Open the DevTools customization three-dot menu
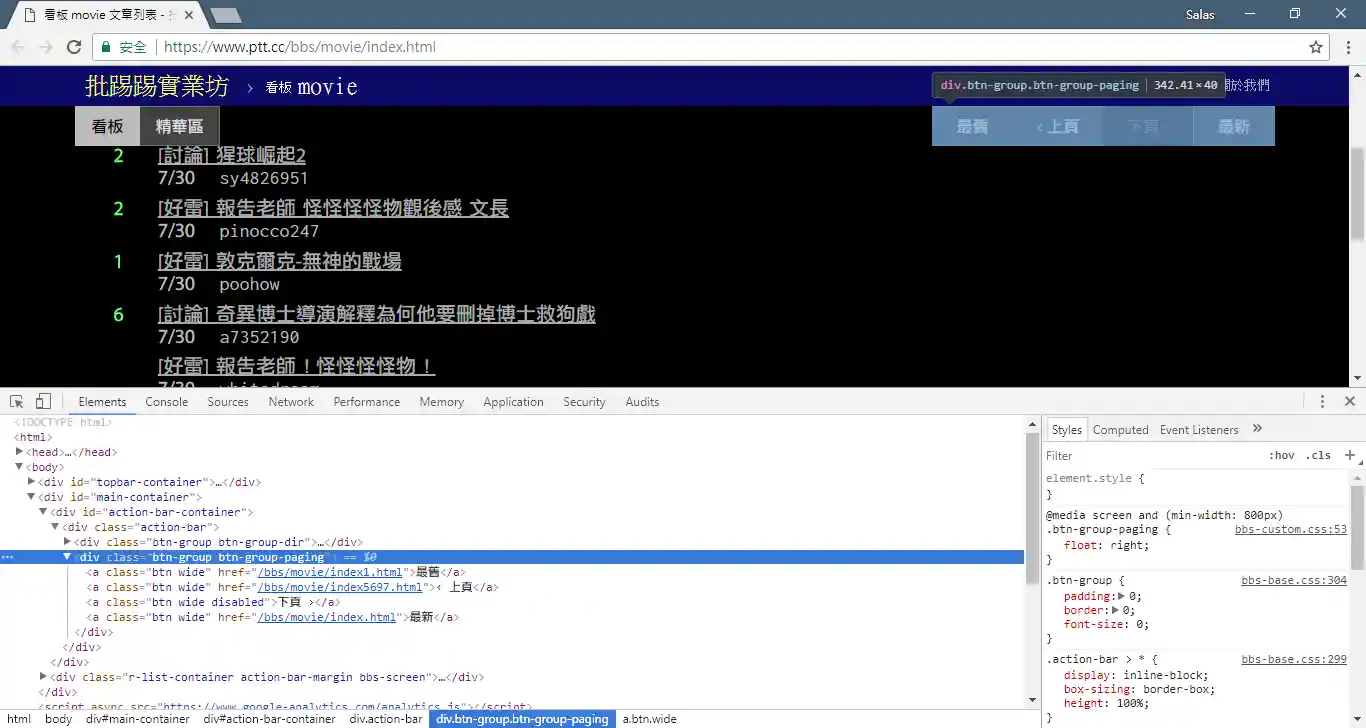 (1322, 401)
